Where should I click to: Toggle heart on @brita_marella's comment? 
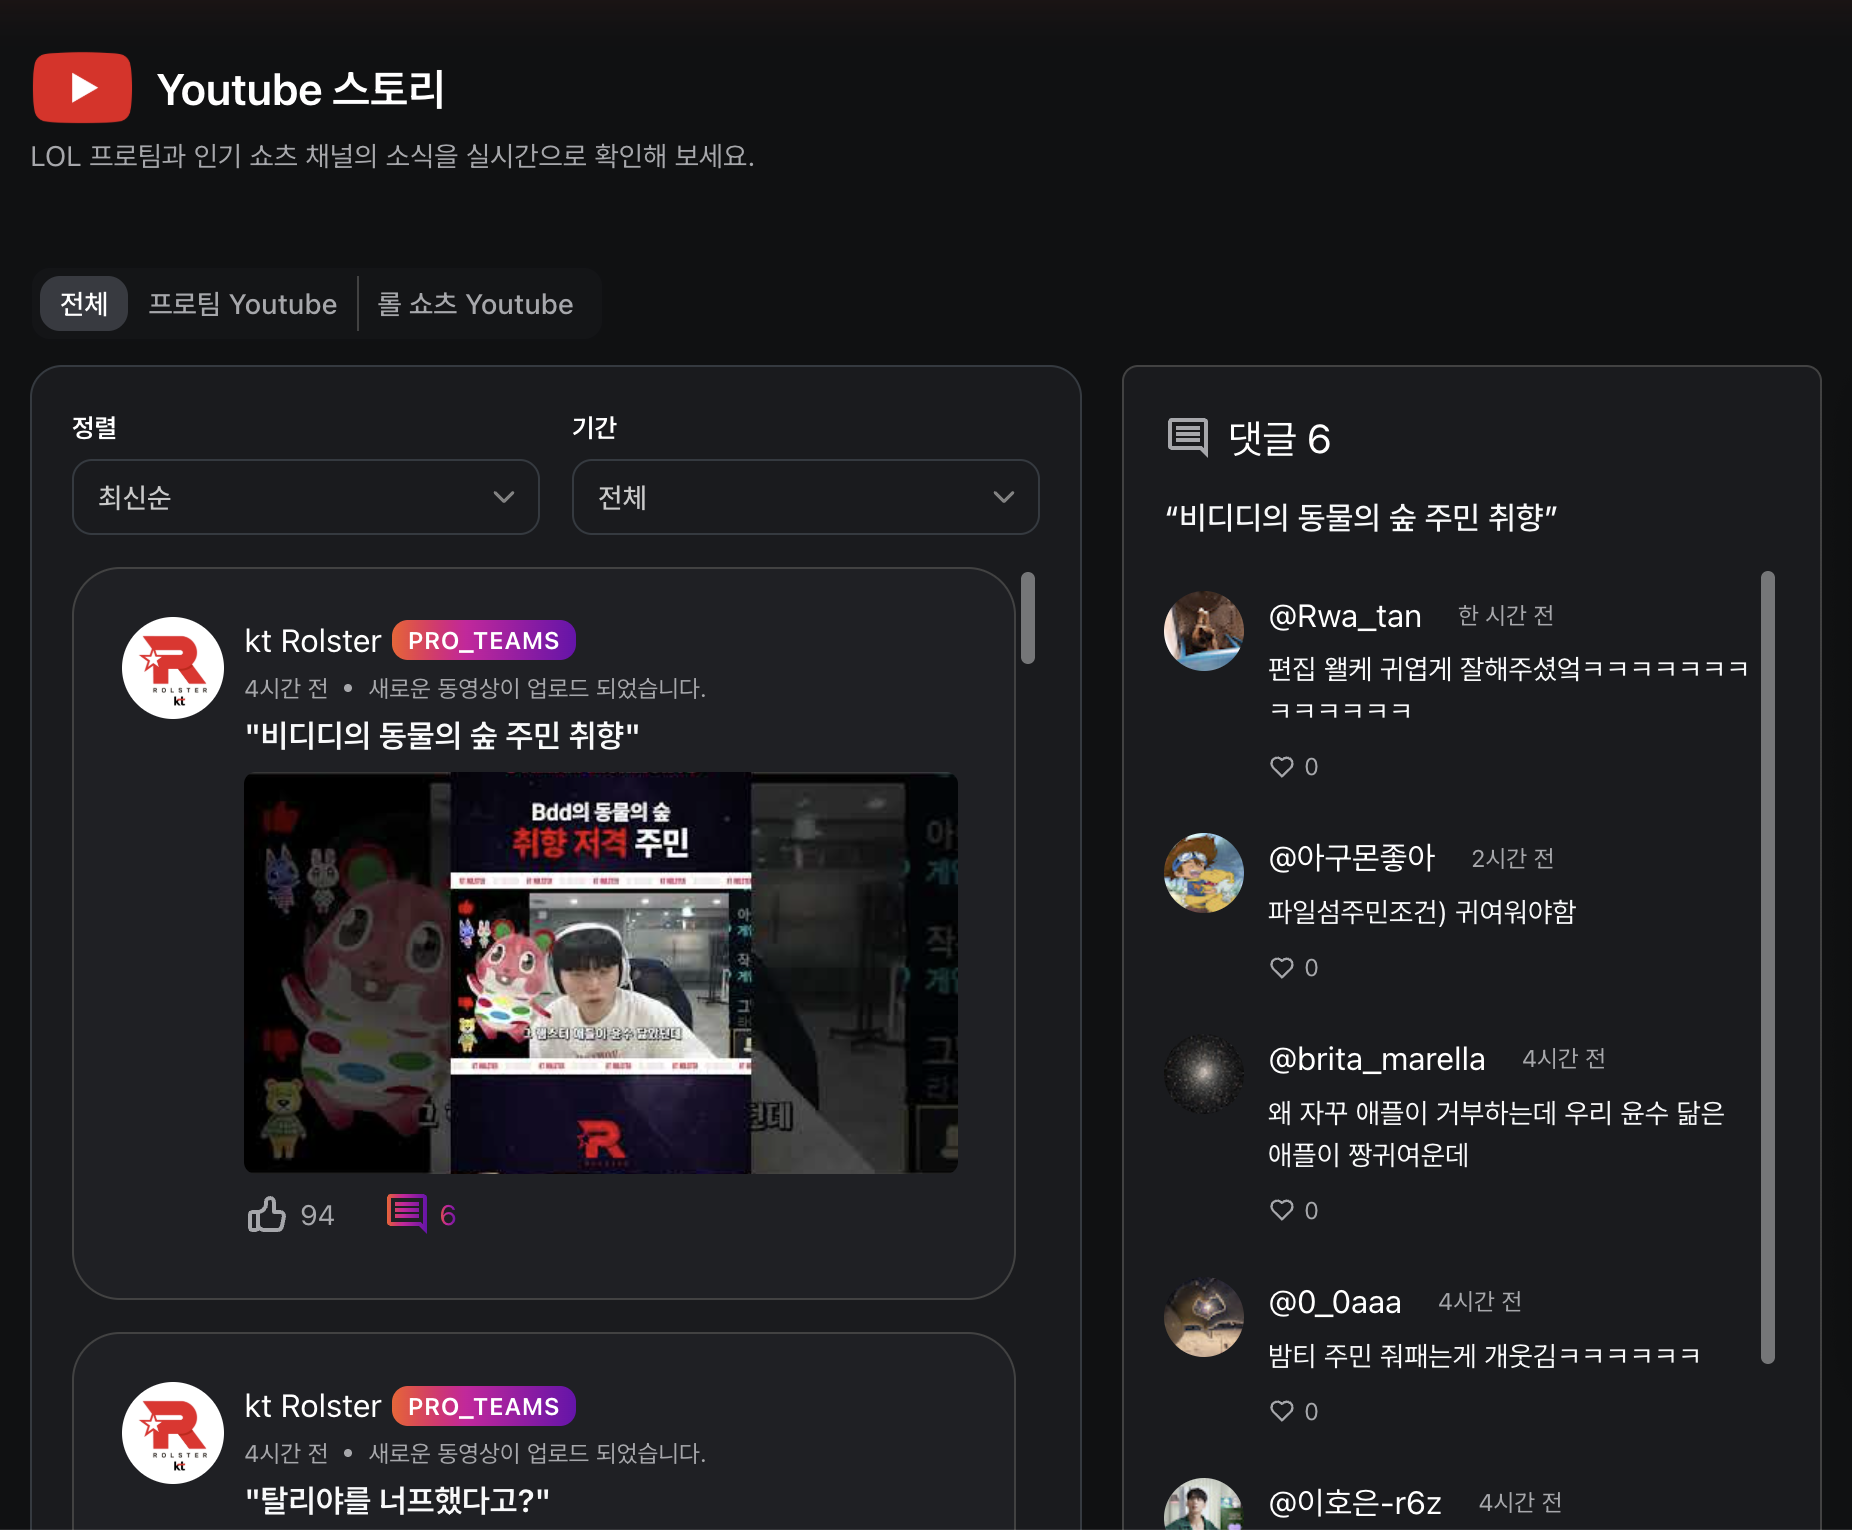point(1282,1210)
